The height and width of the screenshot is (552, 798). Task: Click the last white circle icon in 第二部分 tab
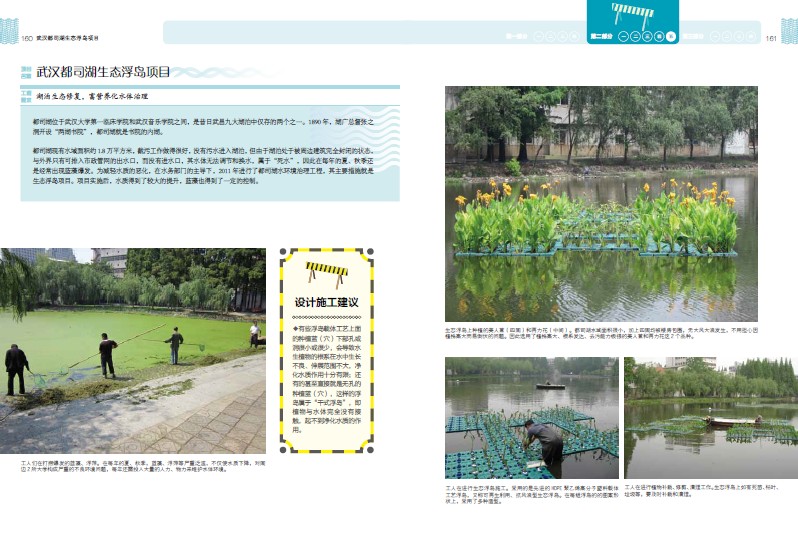click(672, 36)
